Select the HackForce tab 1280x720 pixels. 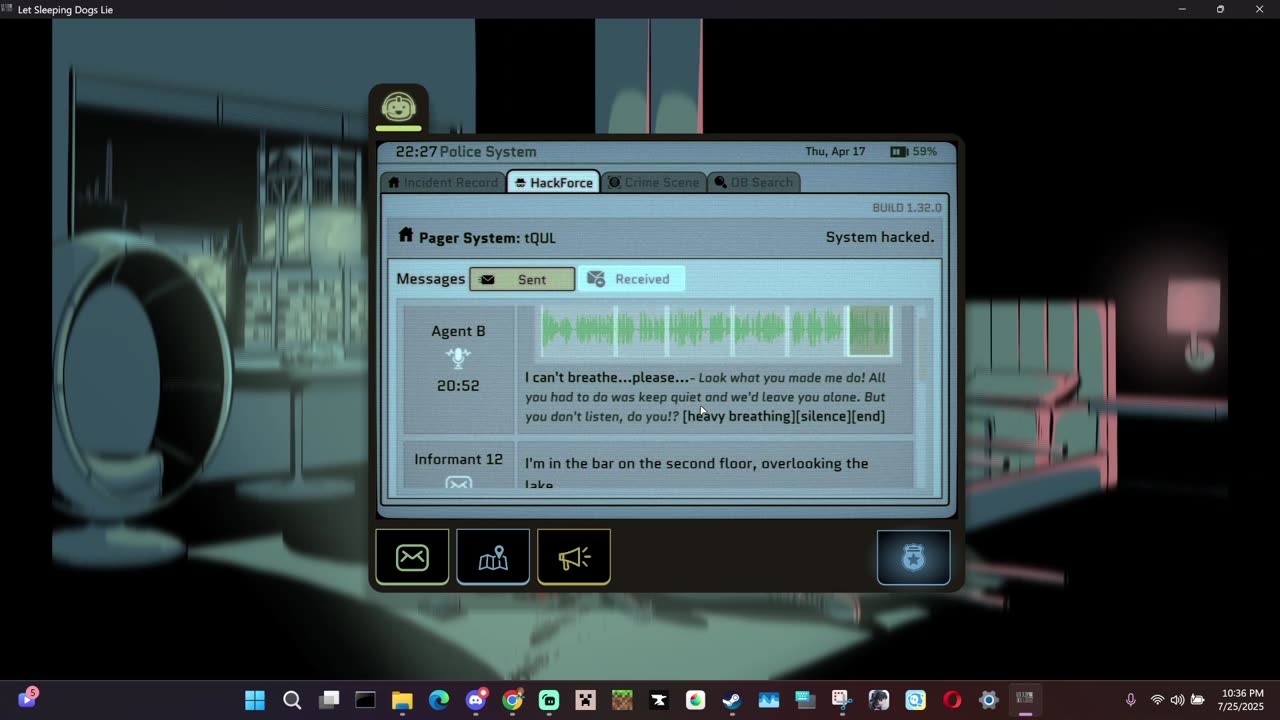point(554,182)
